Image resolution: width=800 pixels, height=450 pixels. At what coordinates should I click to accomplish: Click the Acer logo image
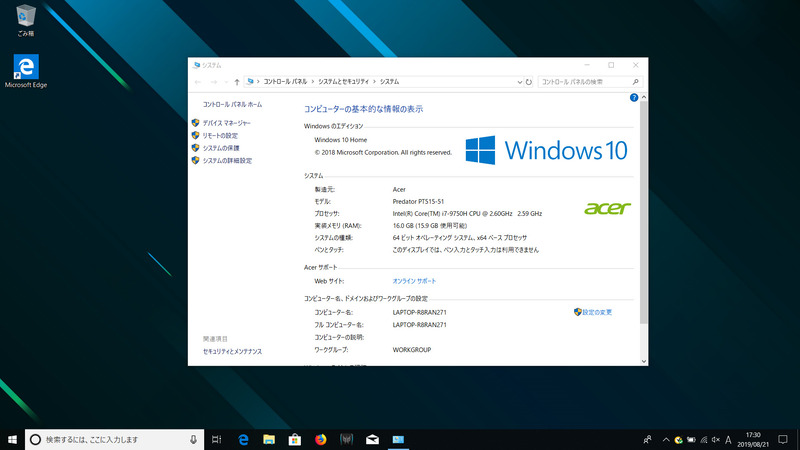607,208
